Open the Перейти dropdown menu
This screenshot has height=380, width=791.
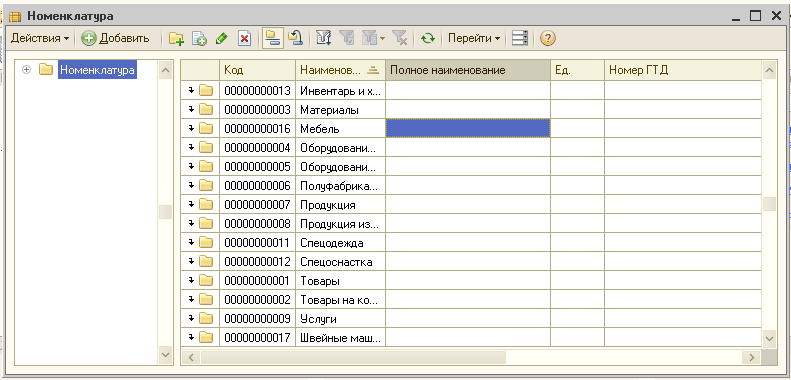(474, 38)
